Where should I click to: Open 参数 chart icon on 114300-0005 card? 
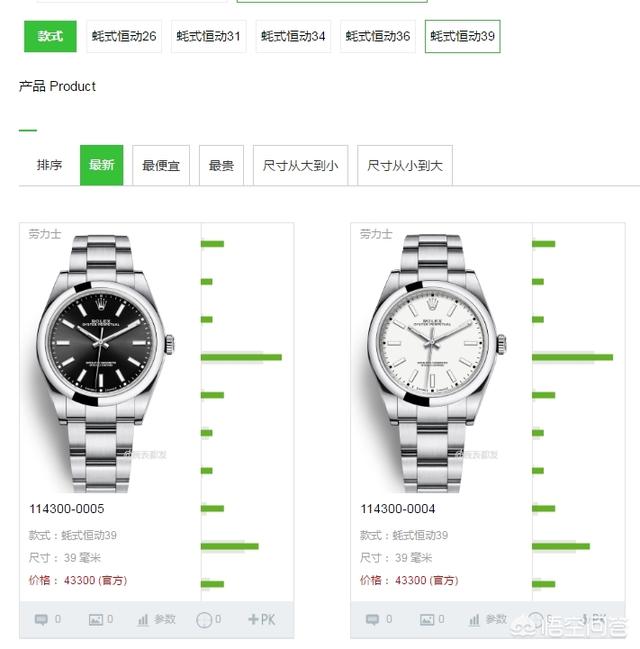coord(143,620)
